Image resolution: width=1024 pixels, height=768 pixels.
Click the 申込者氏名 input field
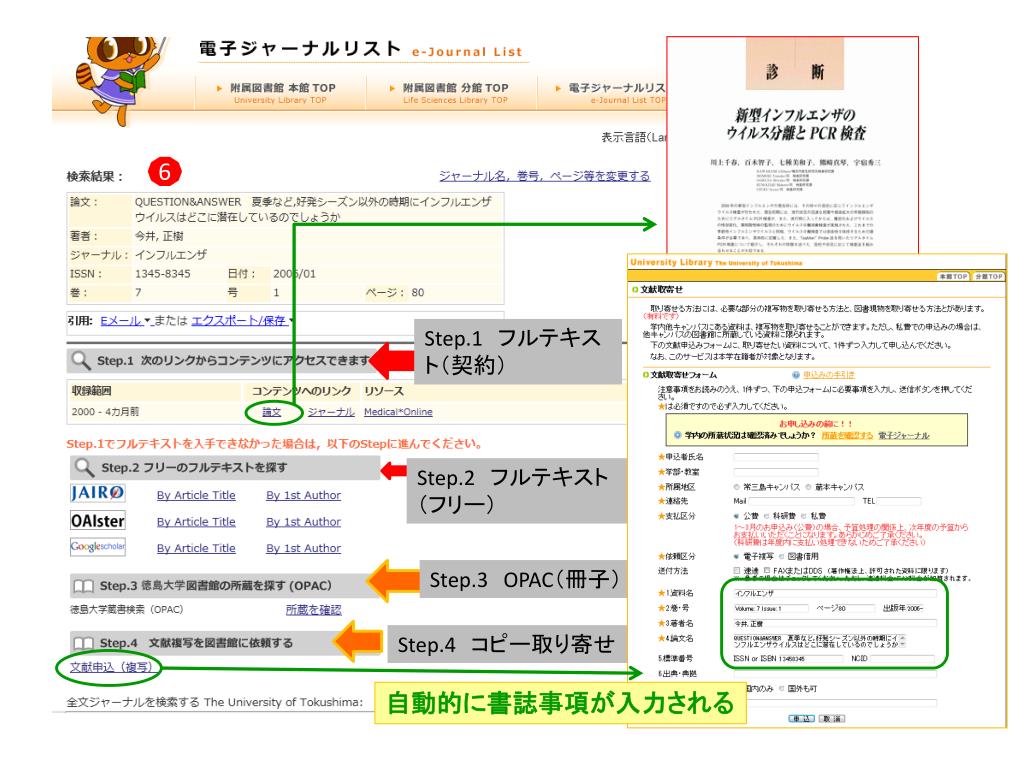(776, 457)
